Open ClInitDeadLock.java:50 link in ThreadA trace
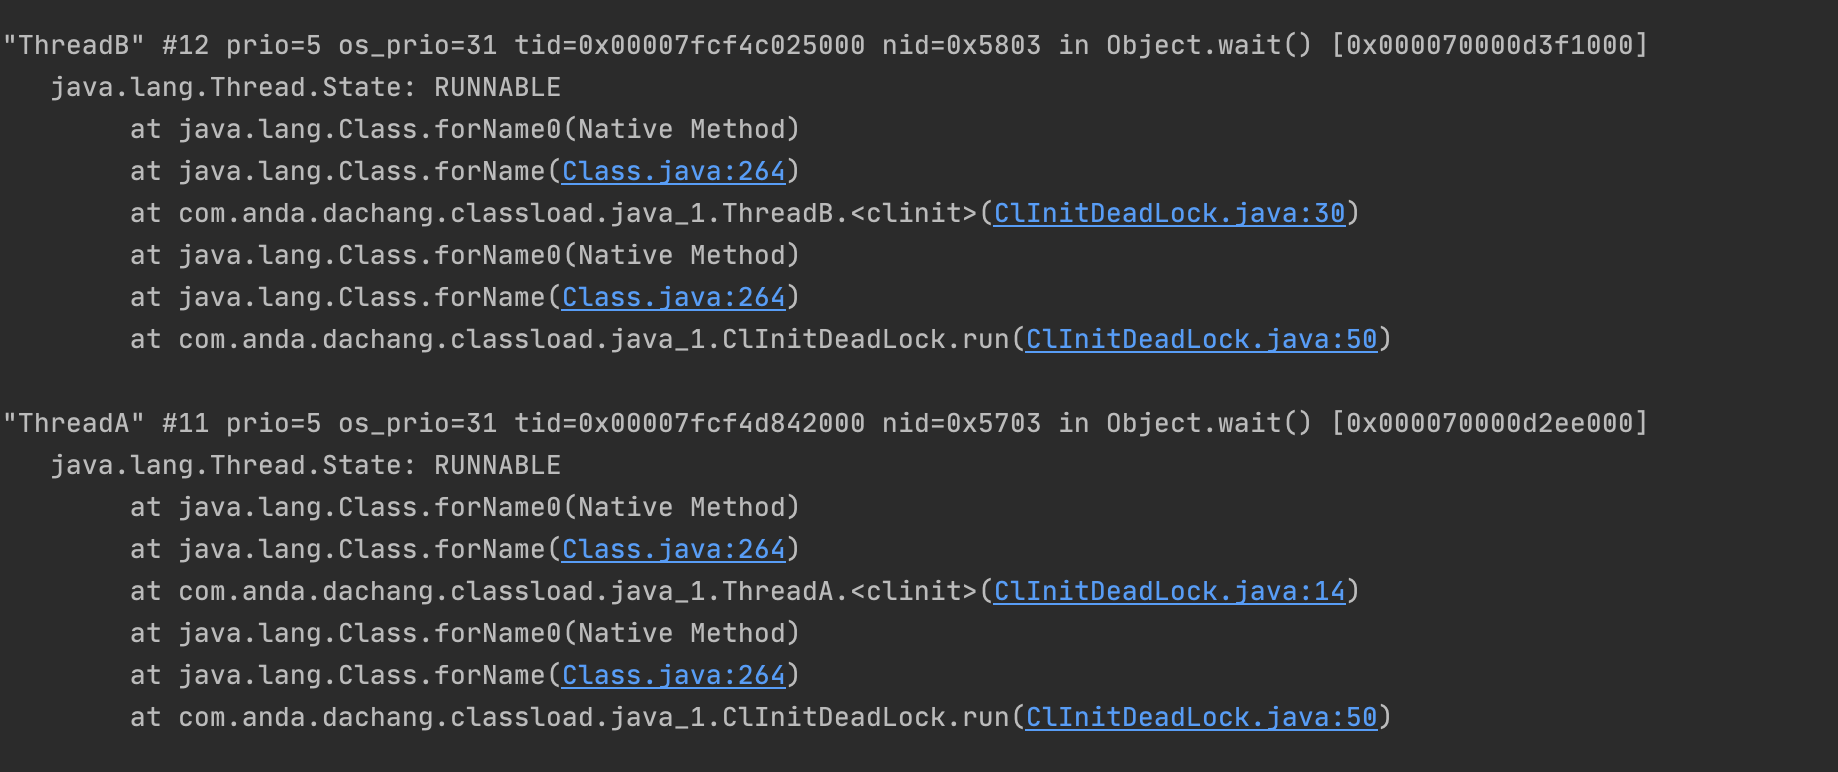Screen dimensions: 1838x772 point(1201,717)
